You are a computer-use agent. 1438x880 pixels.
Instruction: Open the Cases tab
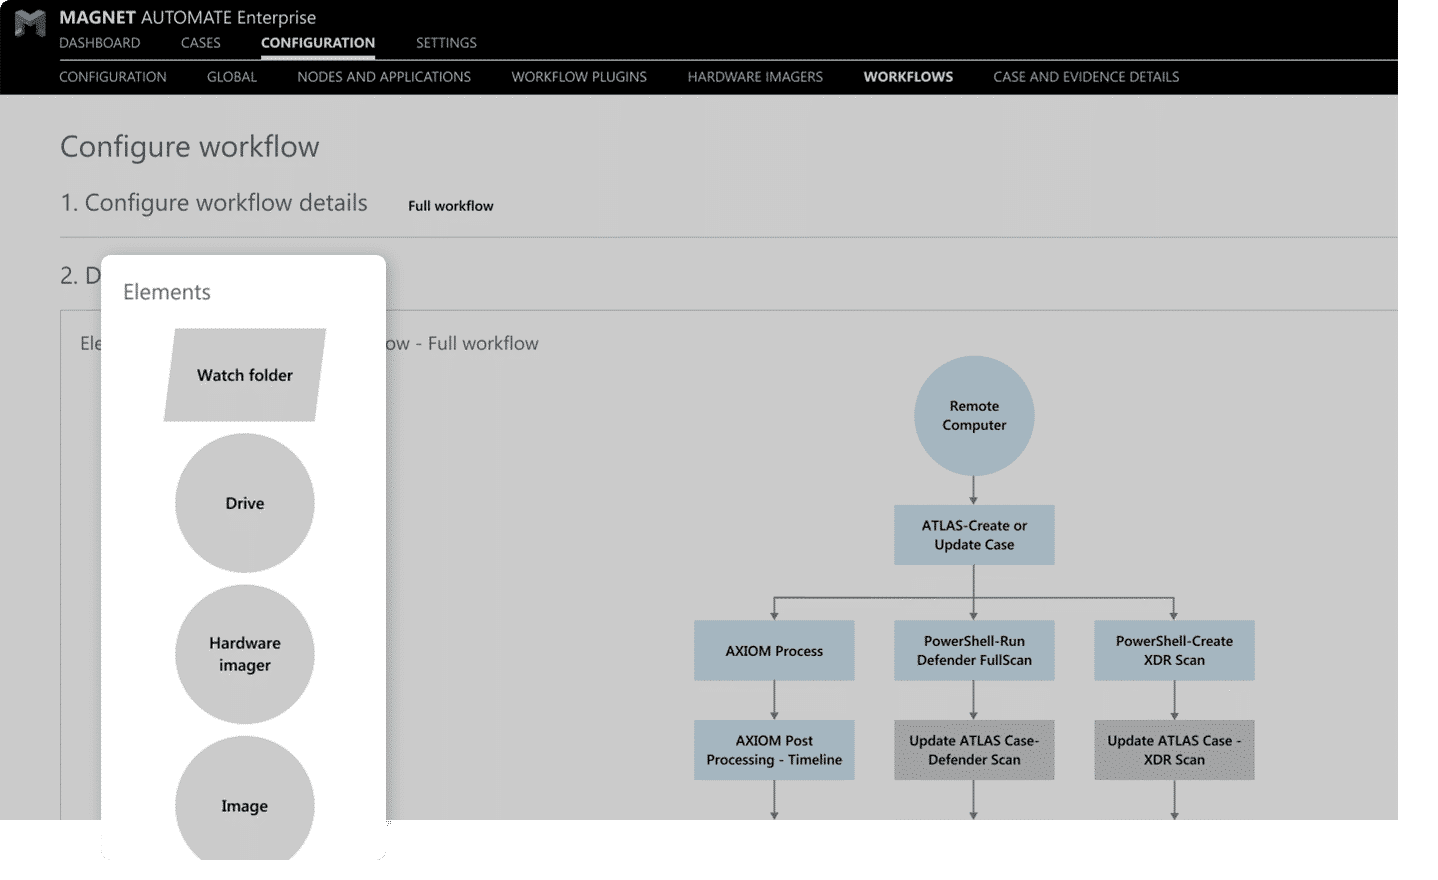click(201, 43)
